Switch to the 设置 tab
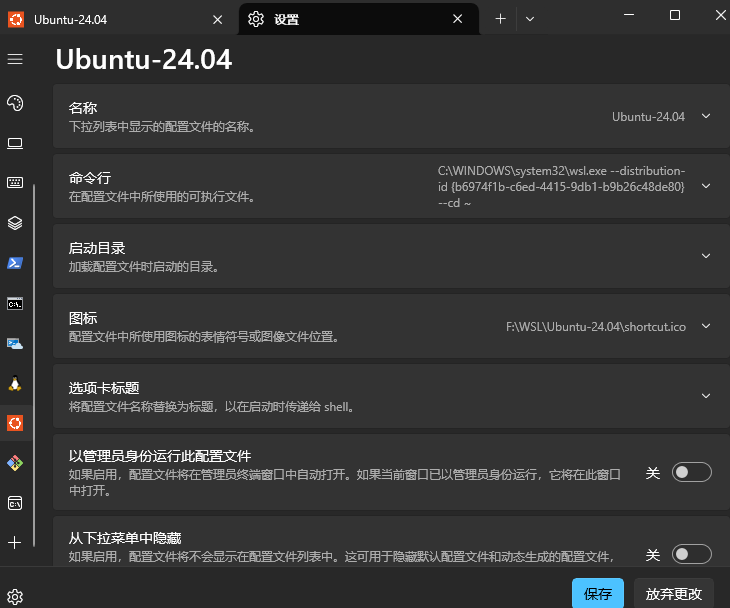Image resolution: width=730 pixels, height=608 pixels. (x=358, y=19)
